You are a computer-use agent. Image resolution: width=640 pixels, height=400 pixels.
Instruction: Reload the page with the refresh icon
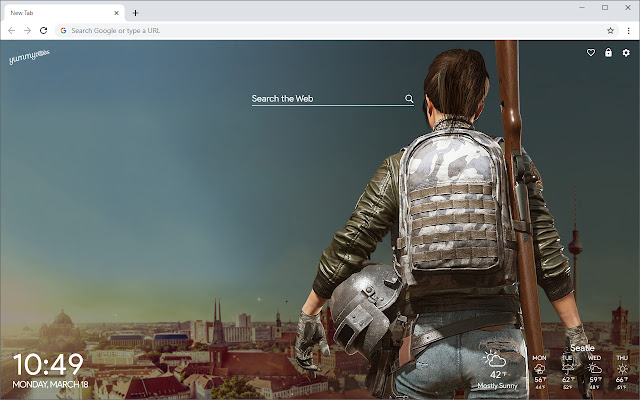[x=43, y=31]
